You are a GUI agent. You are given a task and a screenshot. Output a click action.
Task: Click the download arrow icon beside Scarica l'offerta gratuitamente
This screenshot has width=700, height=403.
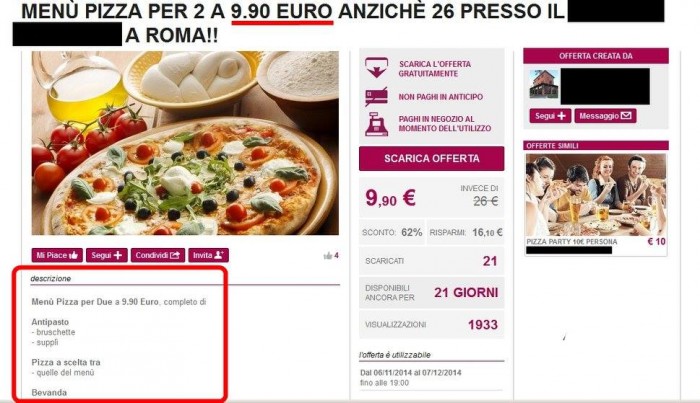(x=376, y=68)
